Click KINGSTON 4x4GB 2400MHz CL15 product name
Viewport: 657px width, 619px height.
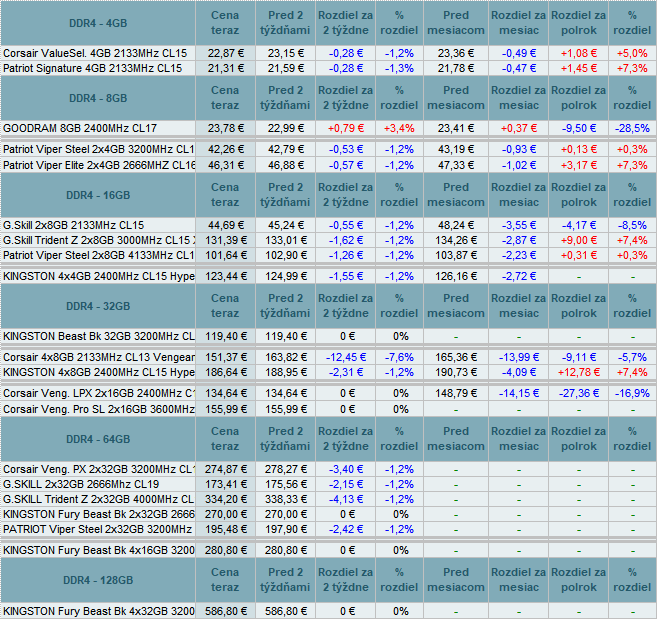coord(99,276)
